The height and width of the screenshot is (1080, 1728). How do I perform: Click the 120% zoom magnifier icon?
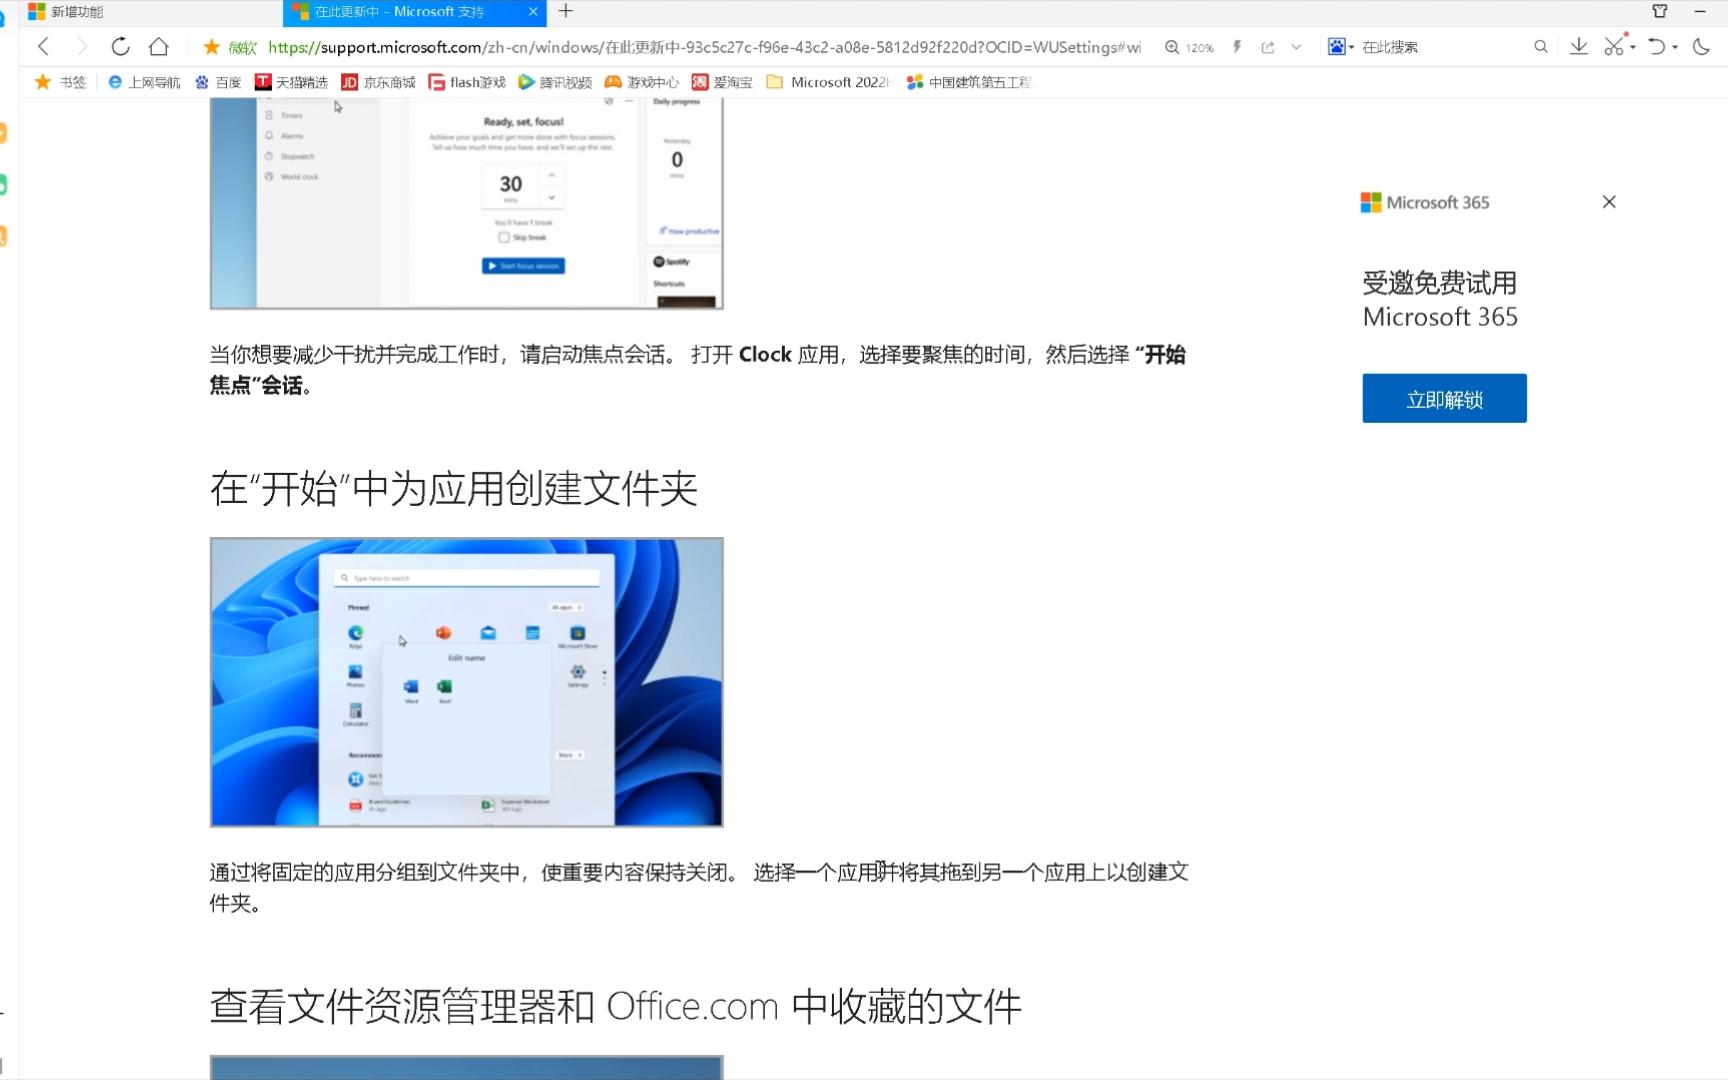1172,47
